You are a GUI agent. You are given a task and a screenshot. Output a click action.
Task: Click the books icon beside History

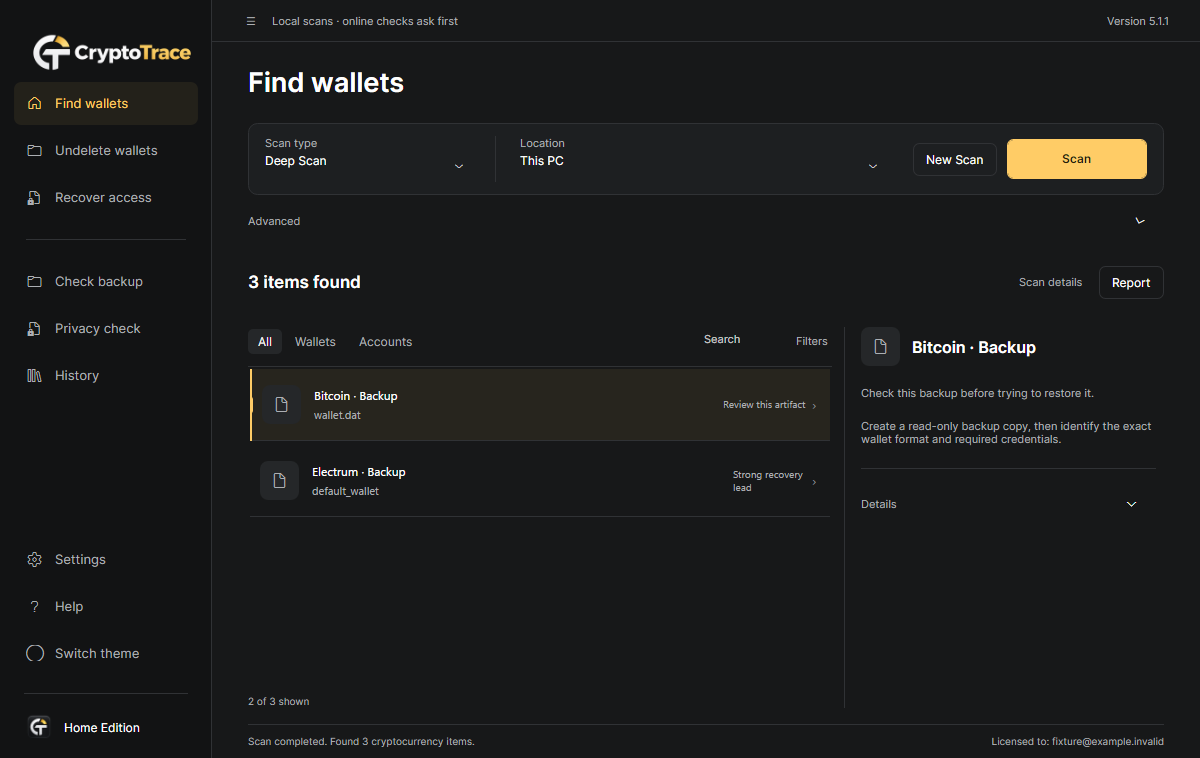[x=35, y=375]
